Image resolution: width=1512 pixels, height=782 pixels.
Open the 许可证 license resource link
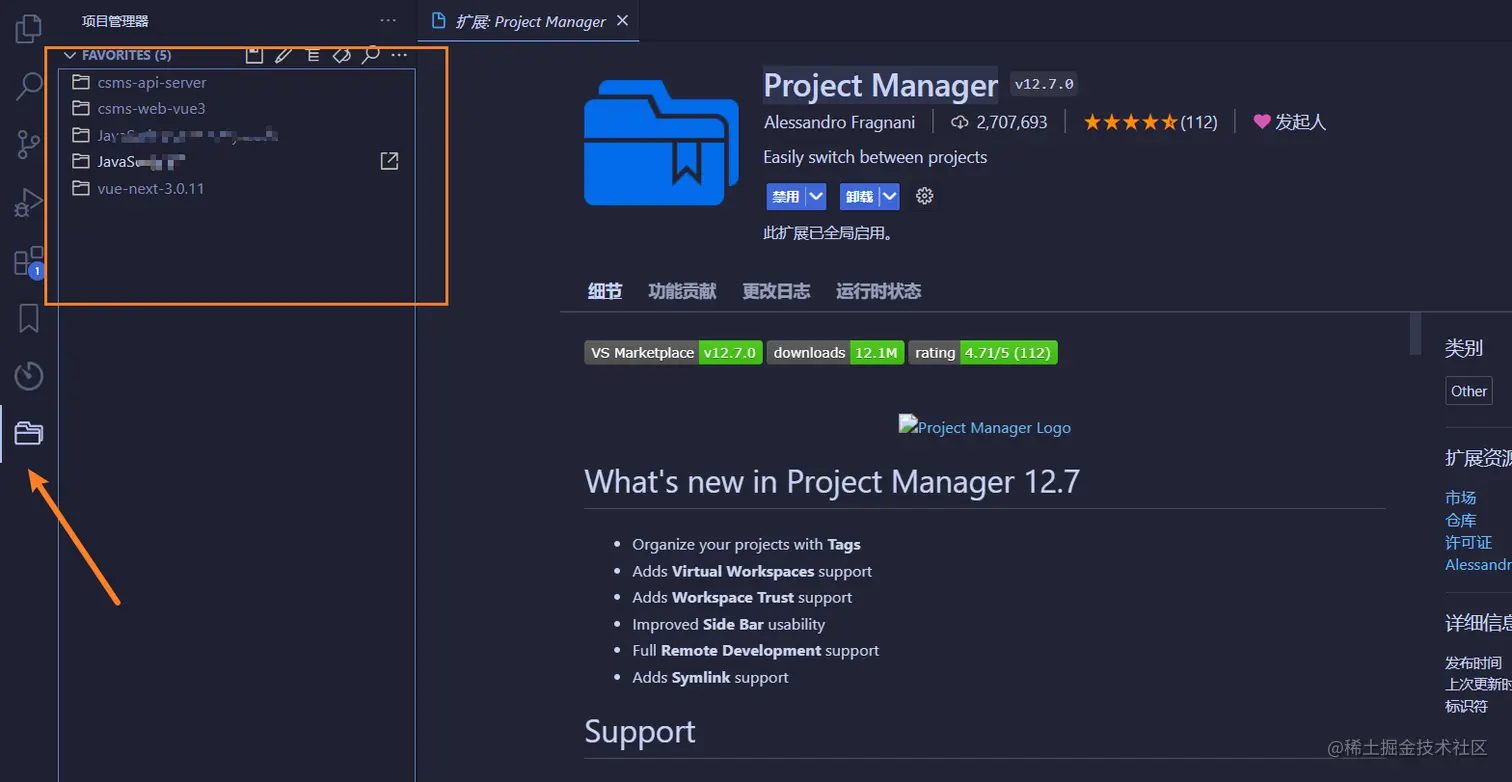coord(1468,542)
